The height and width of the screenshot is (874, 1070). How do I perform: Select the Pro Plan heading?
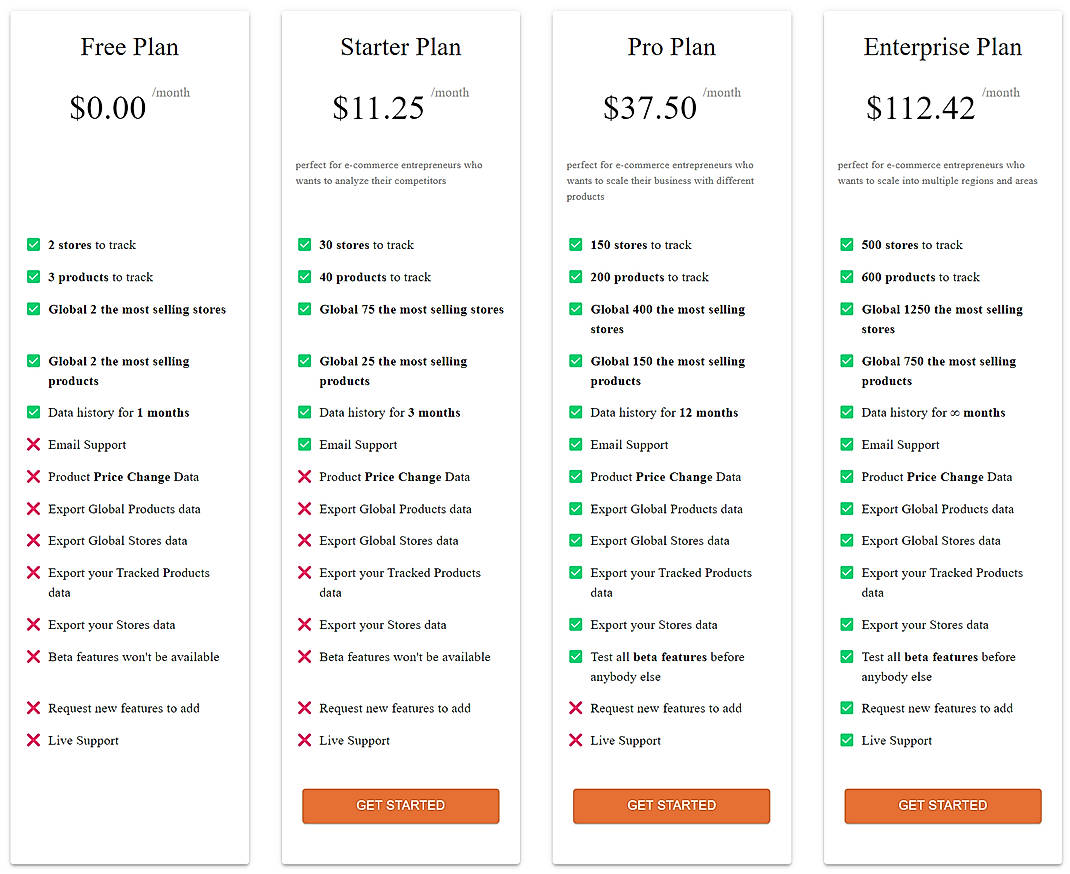(x=671, y=46)
